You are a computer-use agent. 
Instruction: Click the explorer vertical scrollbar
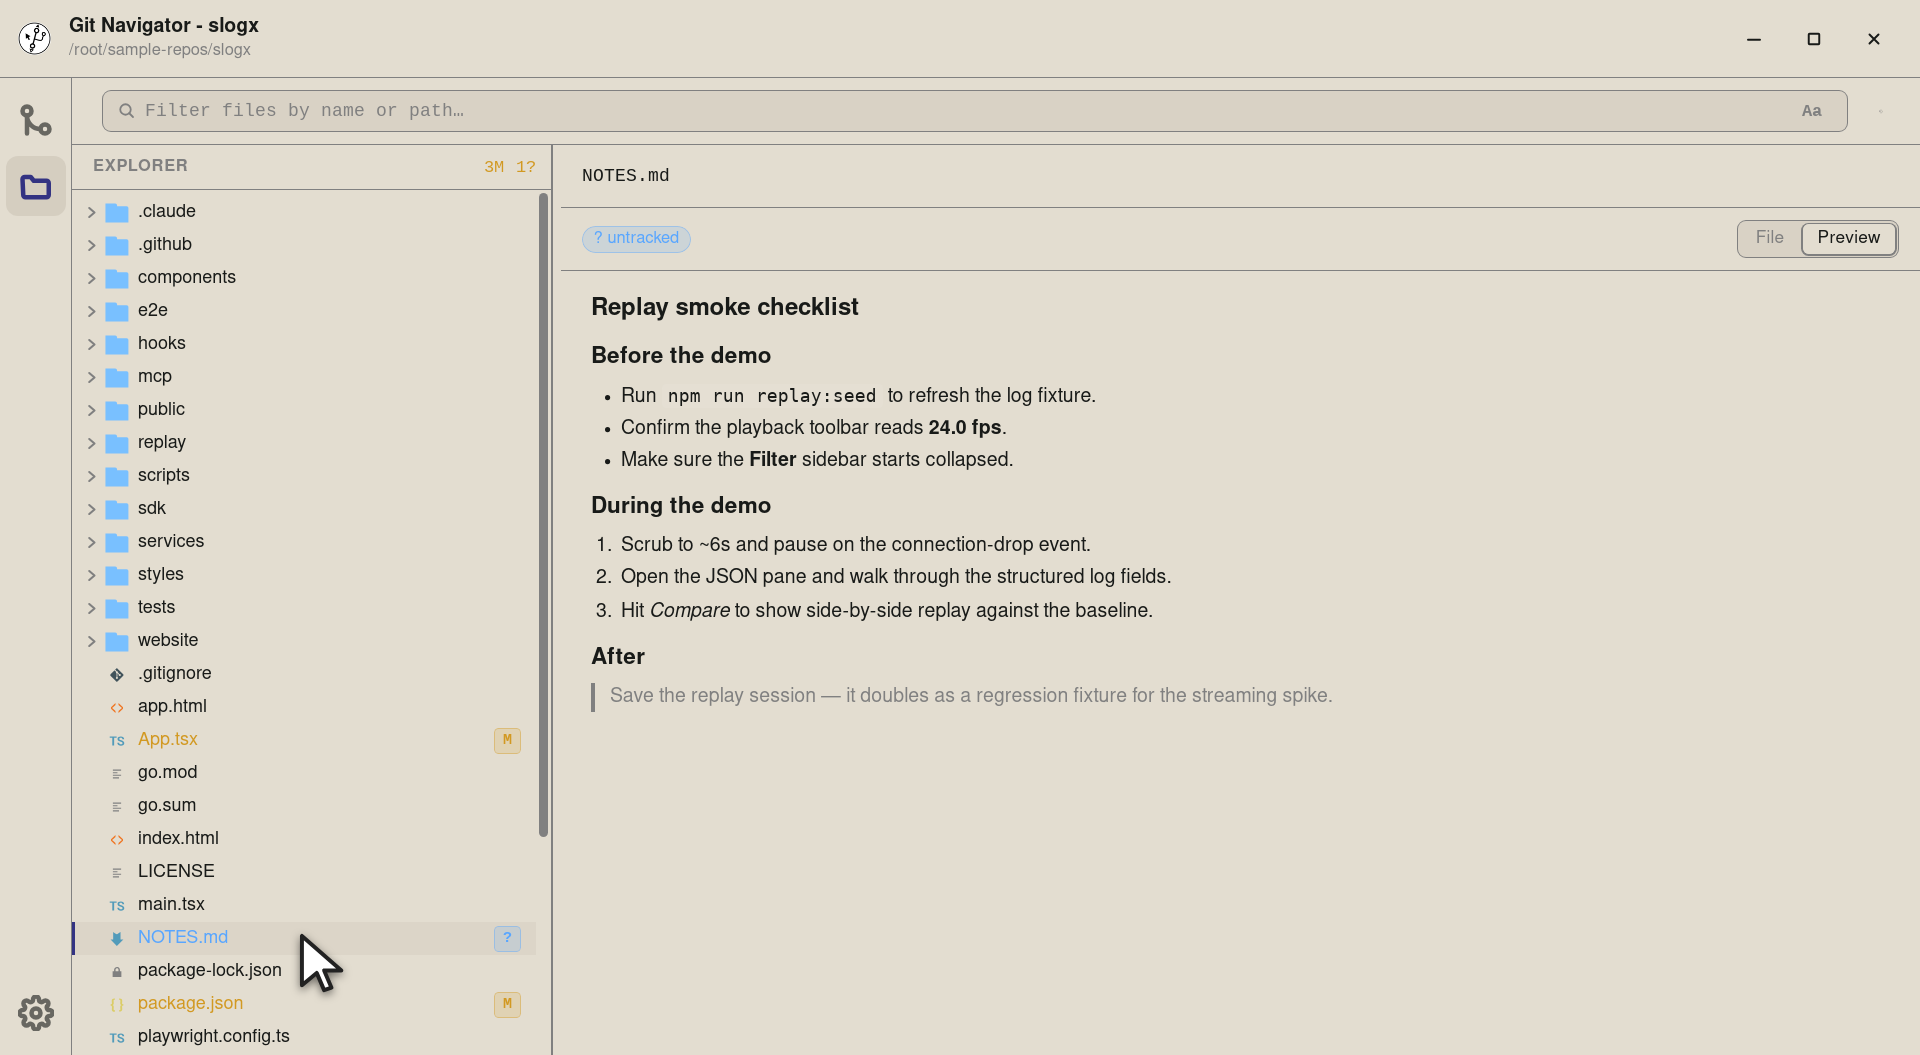click(543, 515)
